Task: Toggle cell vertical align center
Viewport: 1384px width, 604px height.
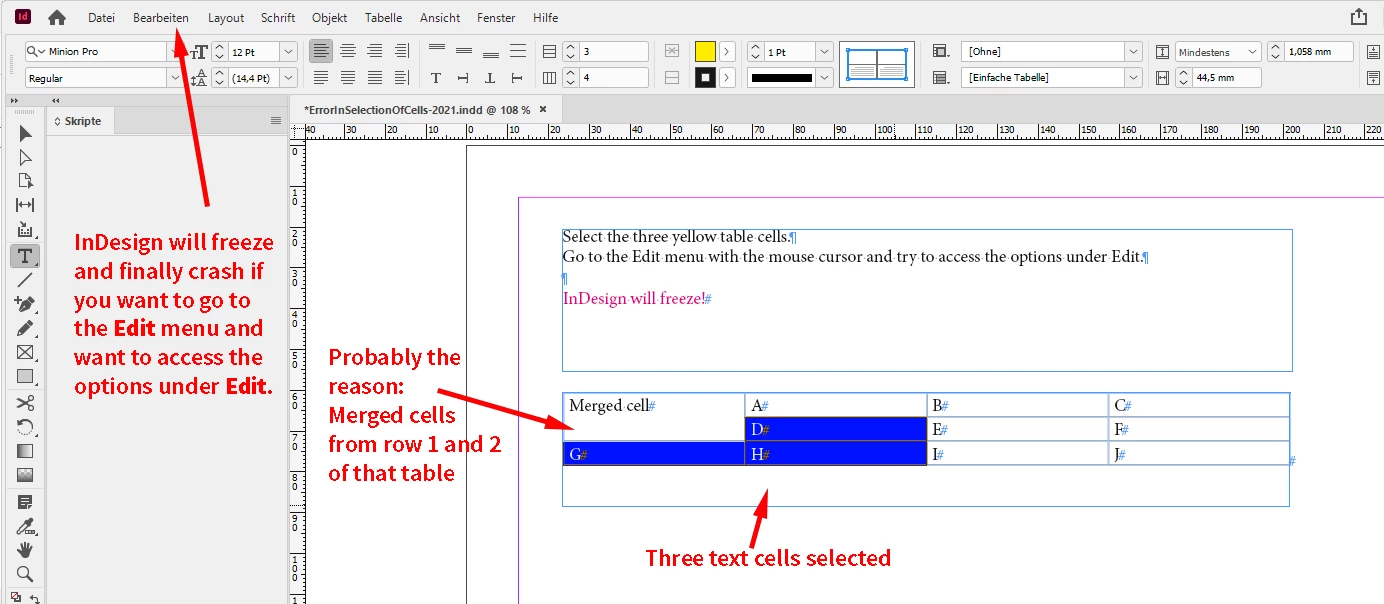Action: click(463, 51)
